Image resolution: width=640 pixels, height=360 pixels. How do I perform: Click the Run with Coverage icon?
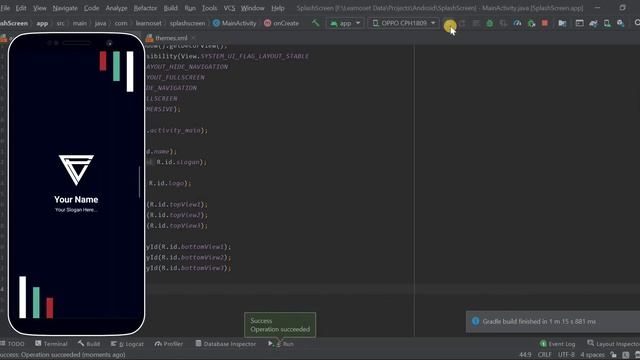pyautogui.click(x=503, y=24)
